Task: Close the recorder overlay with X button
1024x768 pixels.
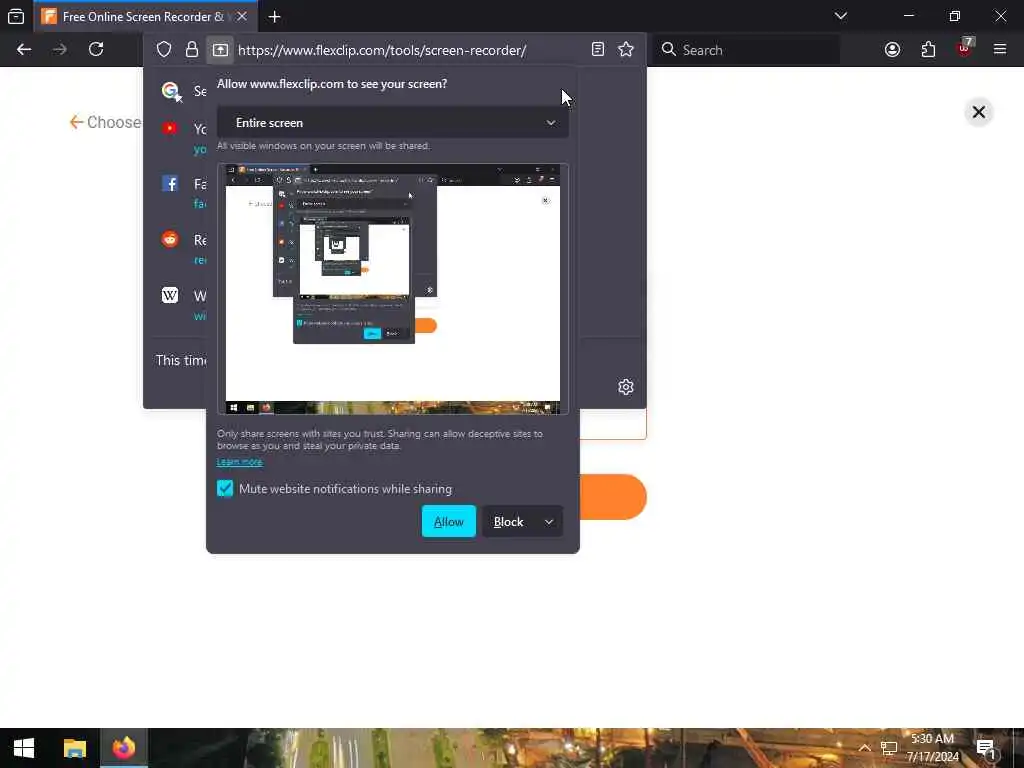Action: tap(978, 112)
